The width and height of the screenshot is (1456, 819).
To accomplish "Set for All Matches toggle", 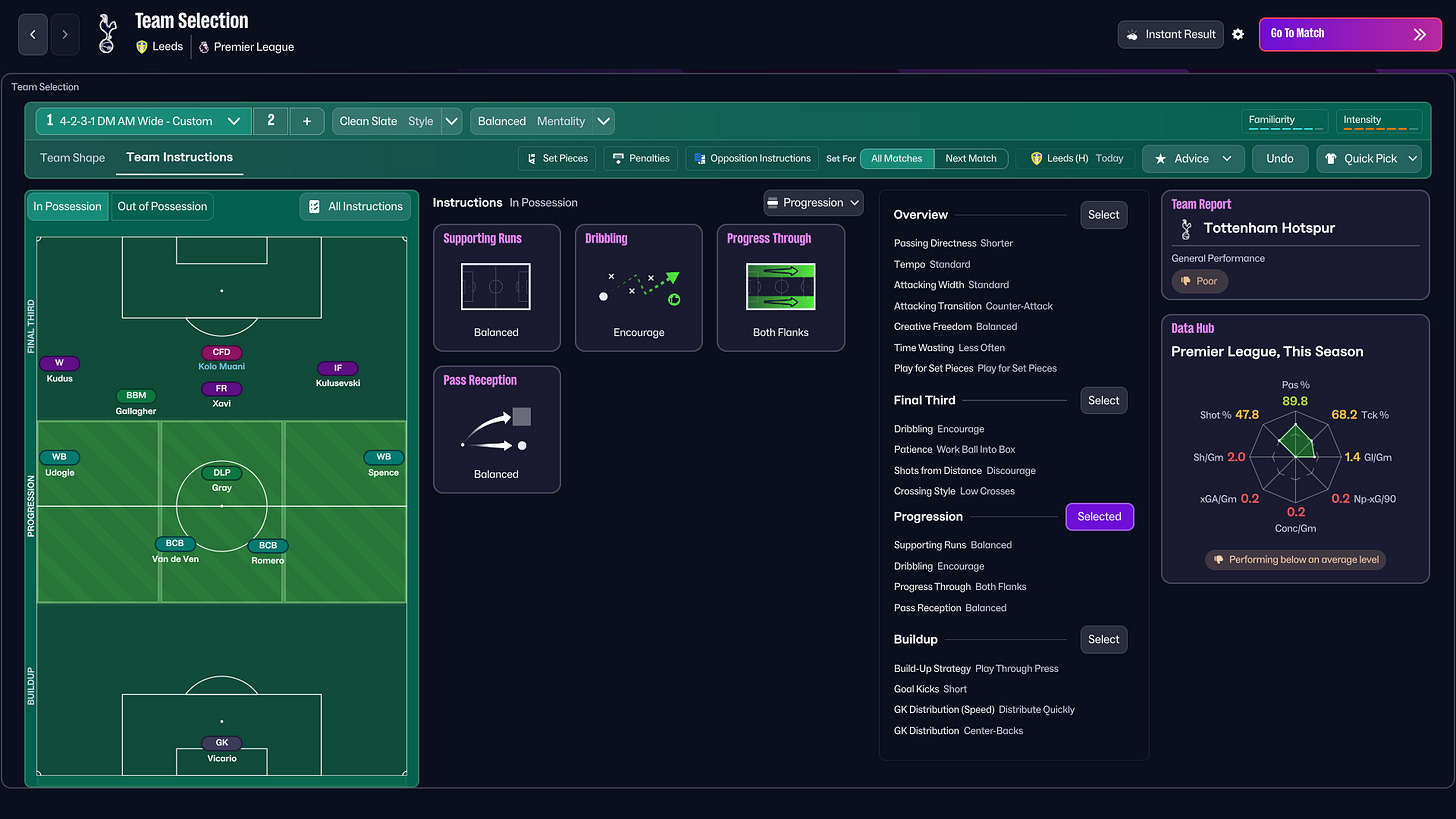I will tap(897, 158).
